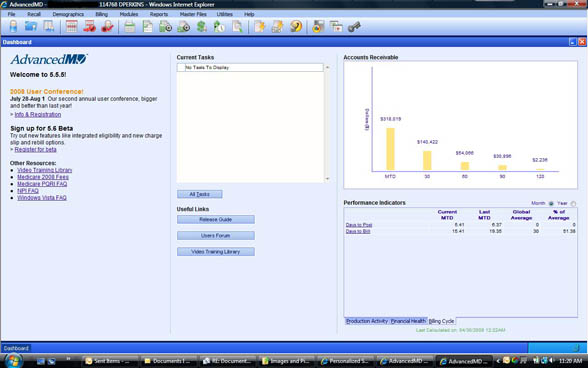Click the Current Tasks scrollbar down arrow
This screenshot has width=588, height=368.
pyautogui.click(x=327, y=179)
